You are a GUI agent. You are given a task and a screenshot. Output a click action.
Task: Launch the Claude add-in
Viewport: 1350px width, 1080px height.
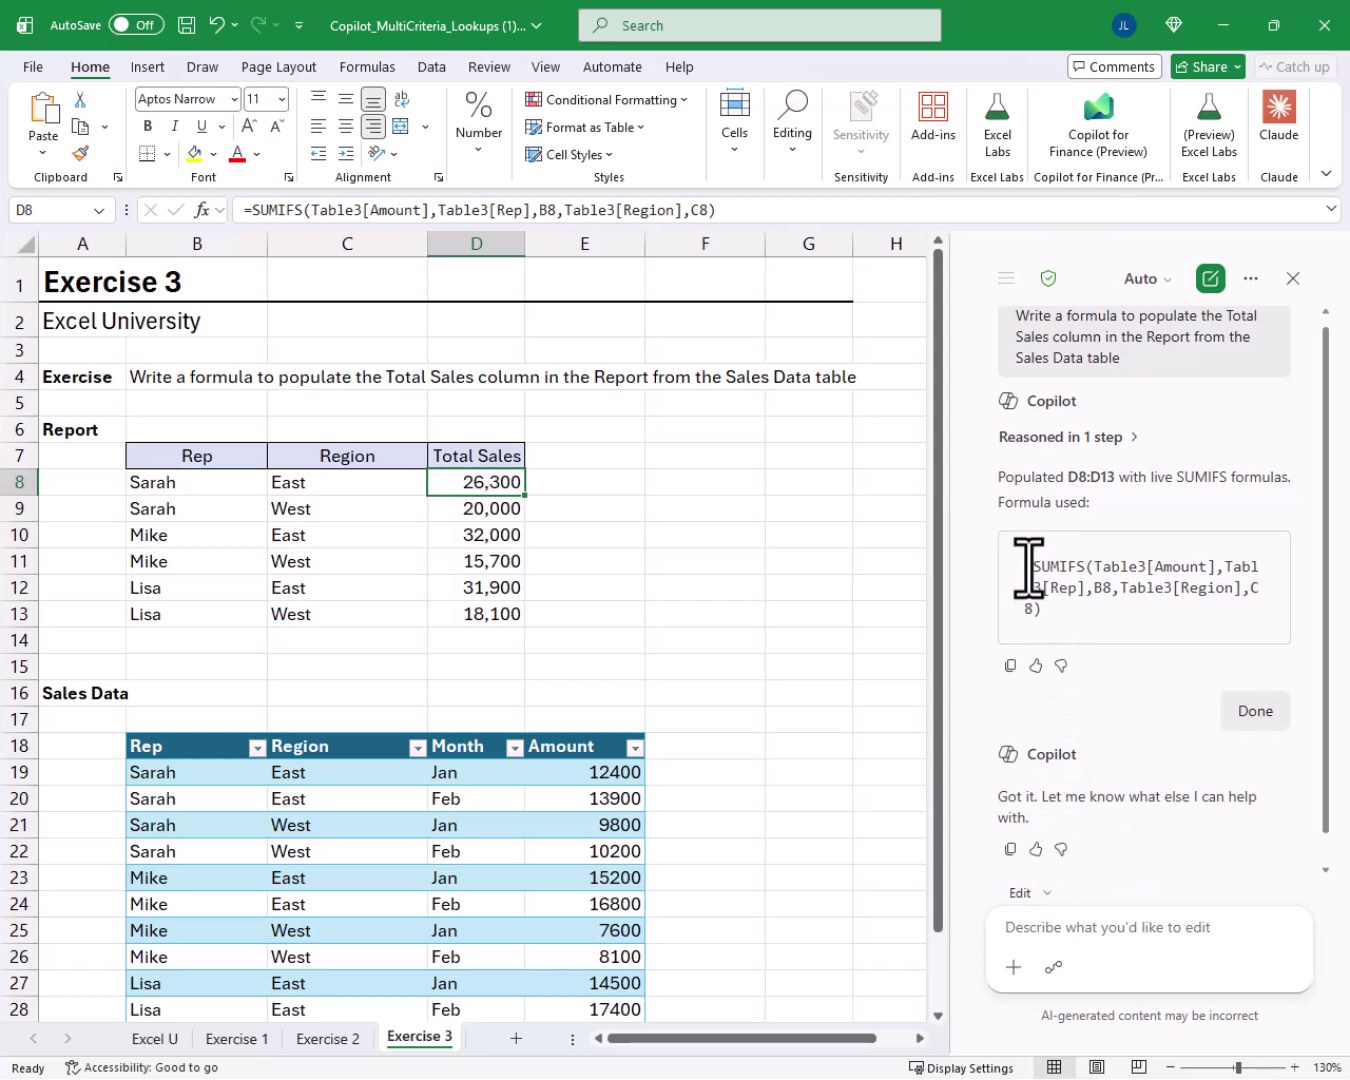point(1279,116)
